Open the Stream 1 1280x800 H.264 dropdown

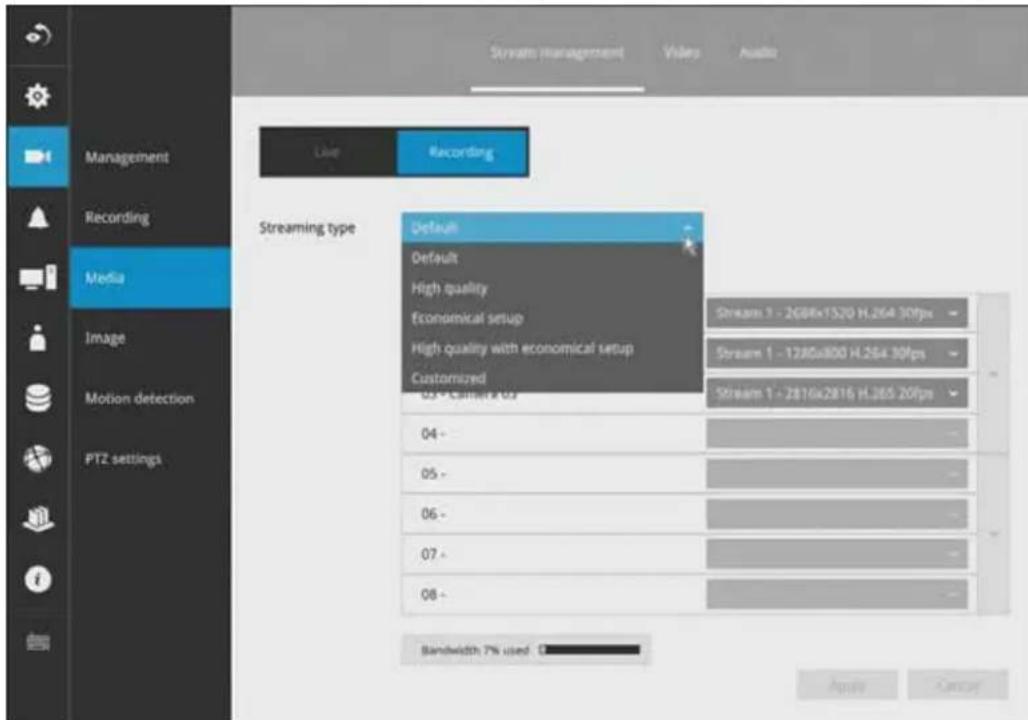click(x=837, y=353)
